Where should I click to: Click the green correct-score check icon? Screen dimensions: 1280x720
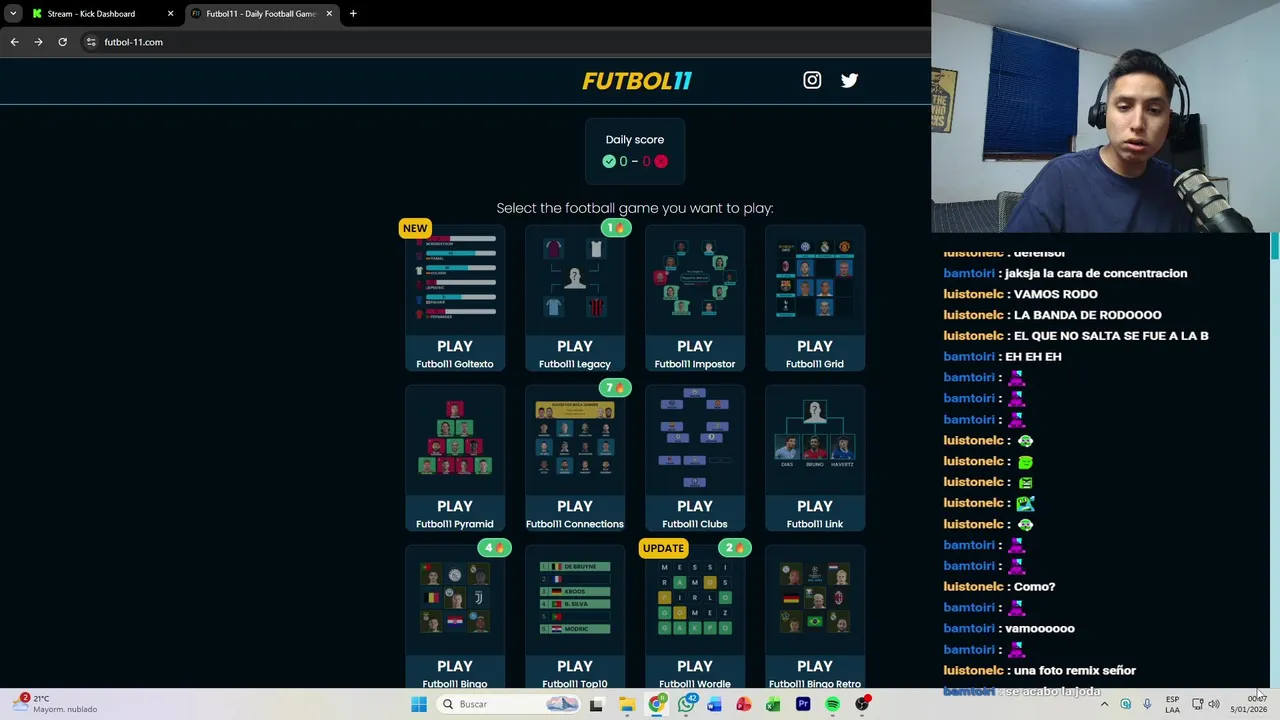click(x=609, y=161)
